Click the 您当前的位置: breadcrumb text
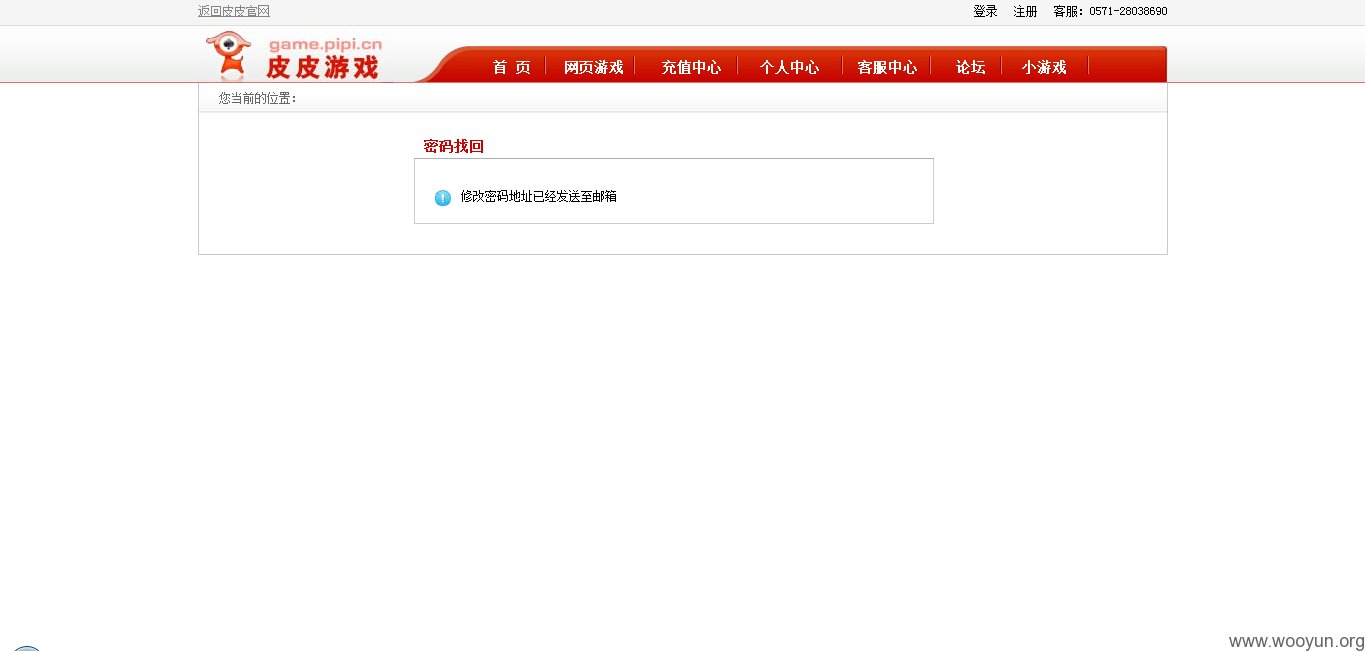The height and width of the screenshot is (651, 1365). click(258, 98)
